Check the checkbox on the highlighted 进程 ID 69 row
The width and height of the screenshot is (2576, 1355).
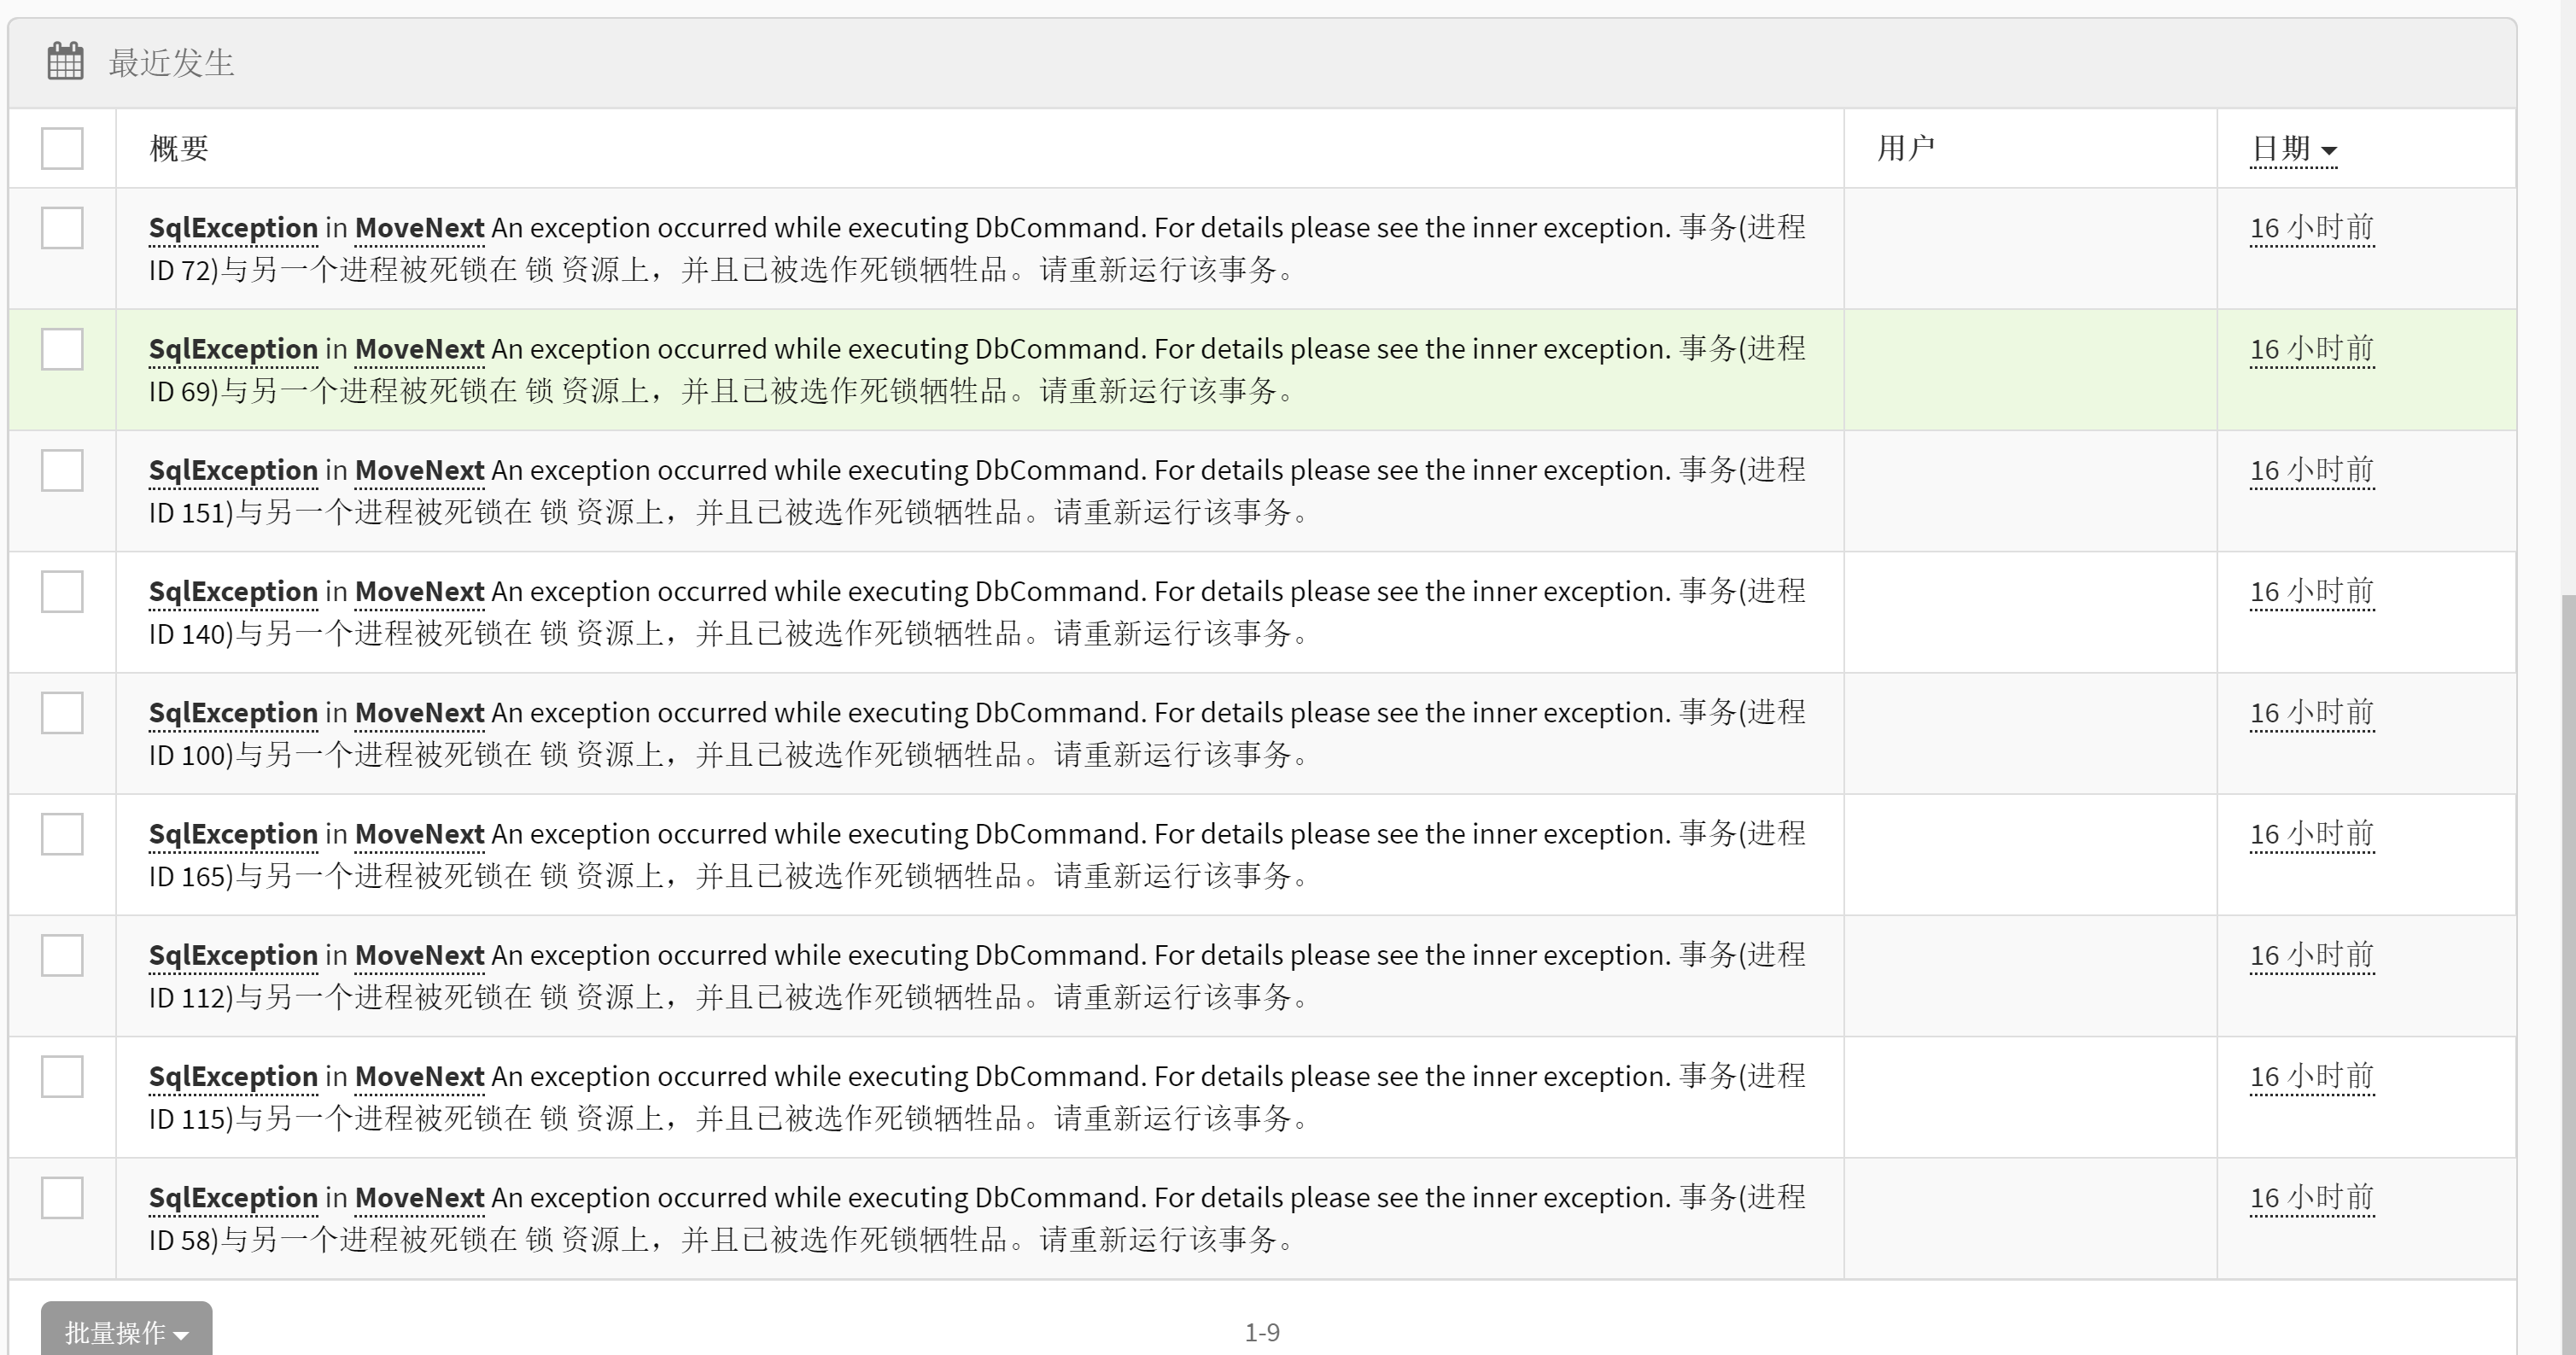pos(62,350)
